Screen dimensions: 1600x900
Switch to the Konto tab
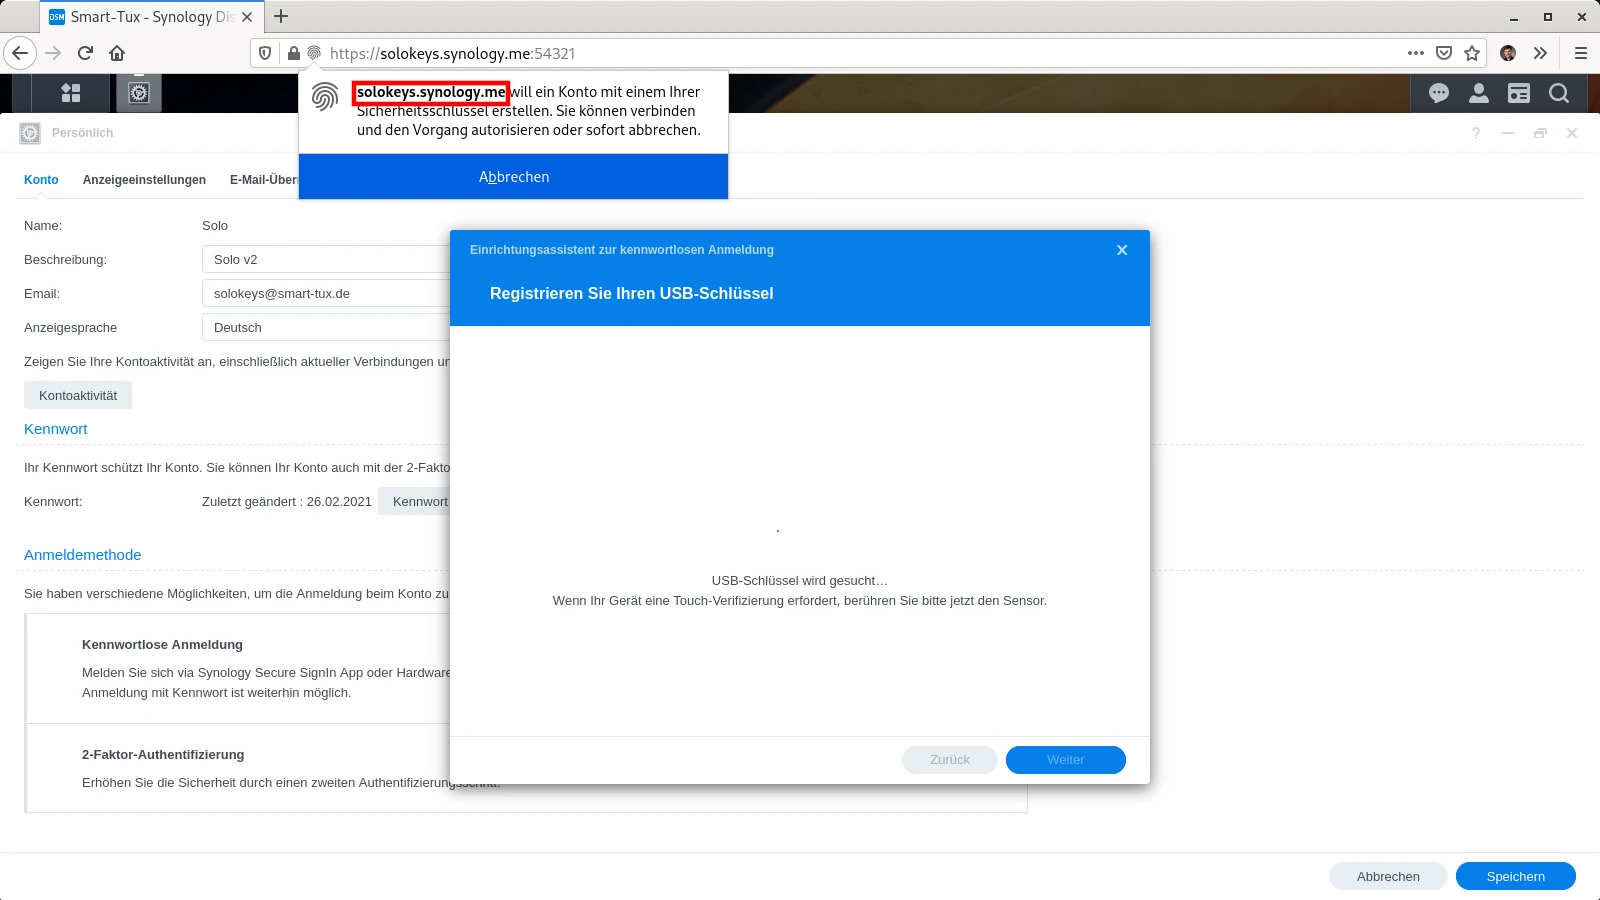(41, 180)
